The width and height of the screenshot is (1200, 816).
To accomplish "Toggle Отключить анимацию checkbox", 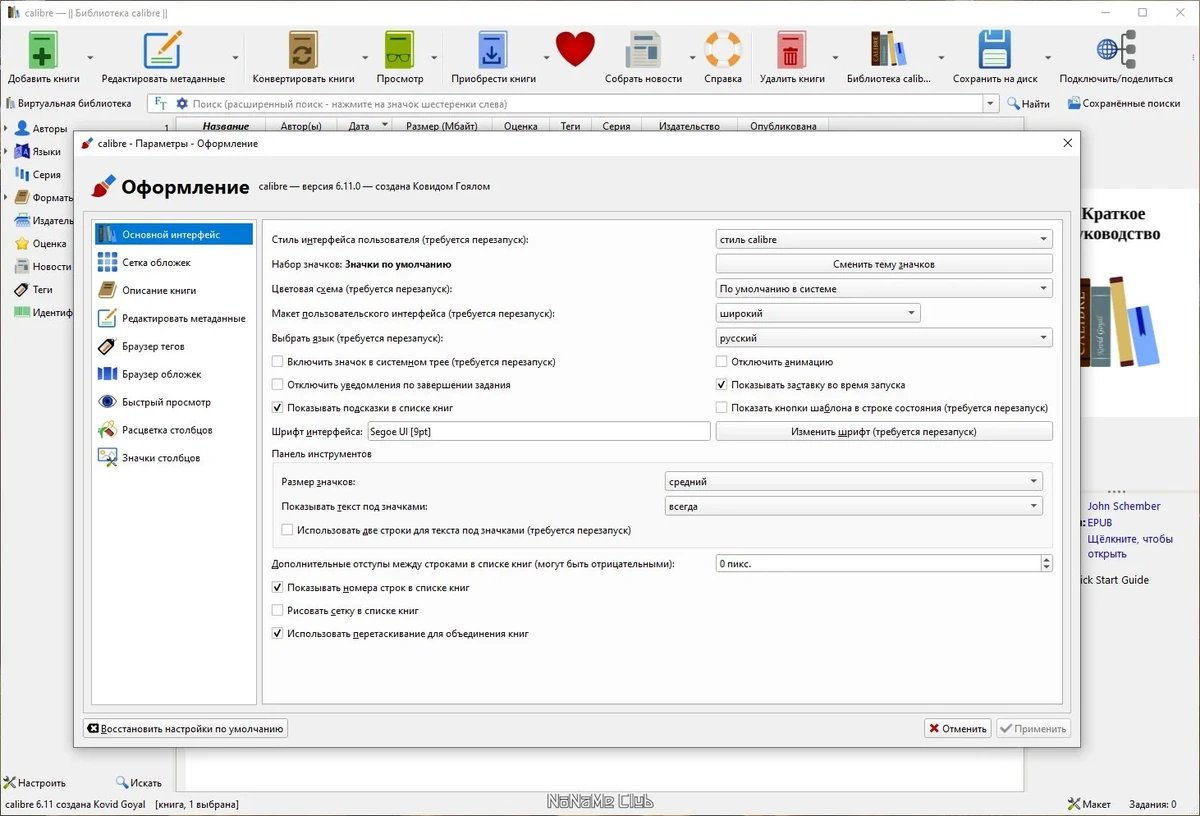I will coord(722,362).
